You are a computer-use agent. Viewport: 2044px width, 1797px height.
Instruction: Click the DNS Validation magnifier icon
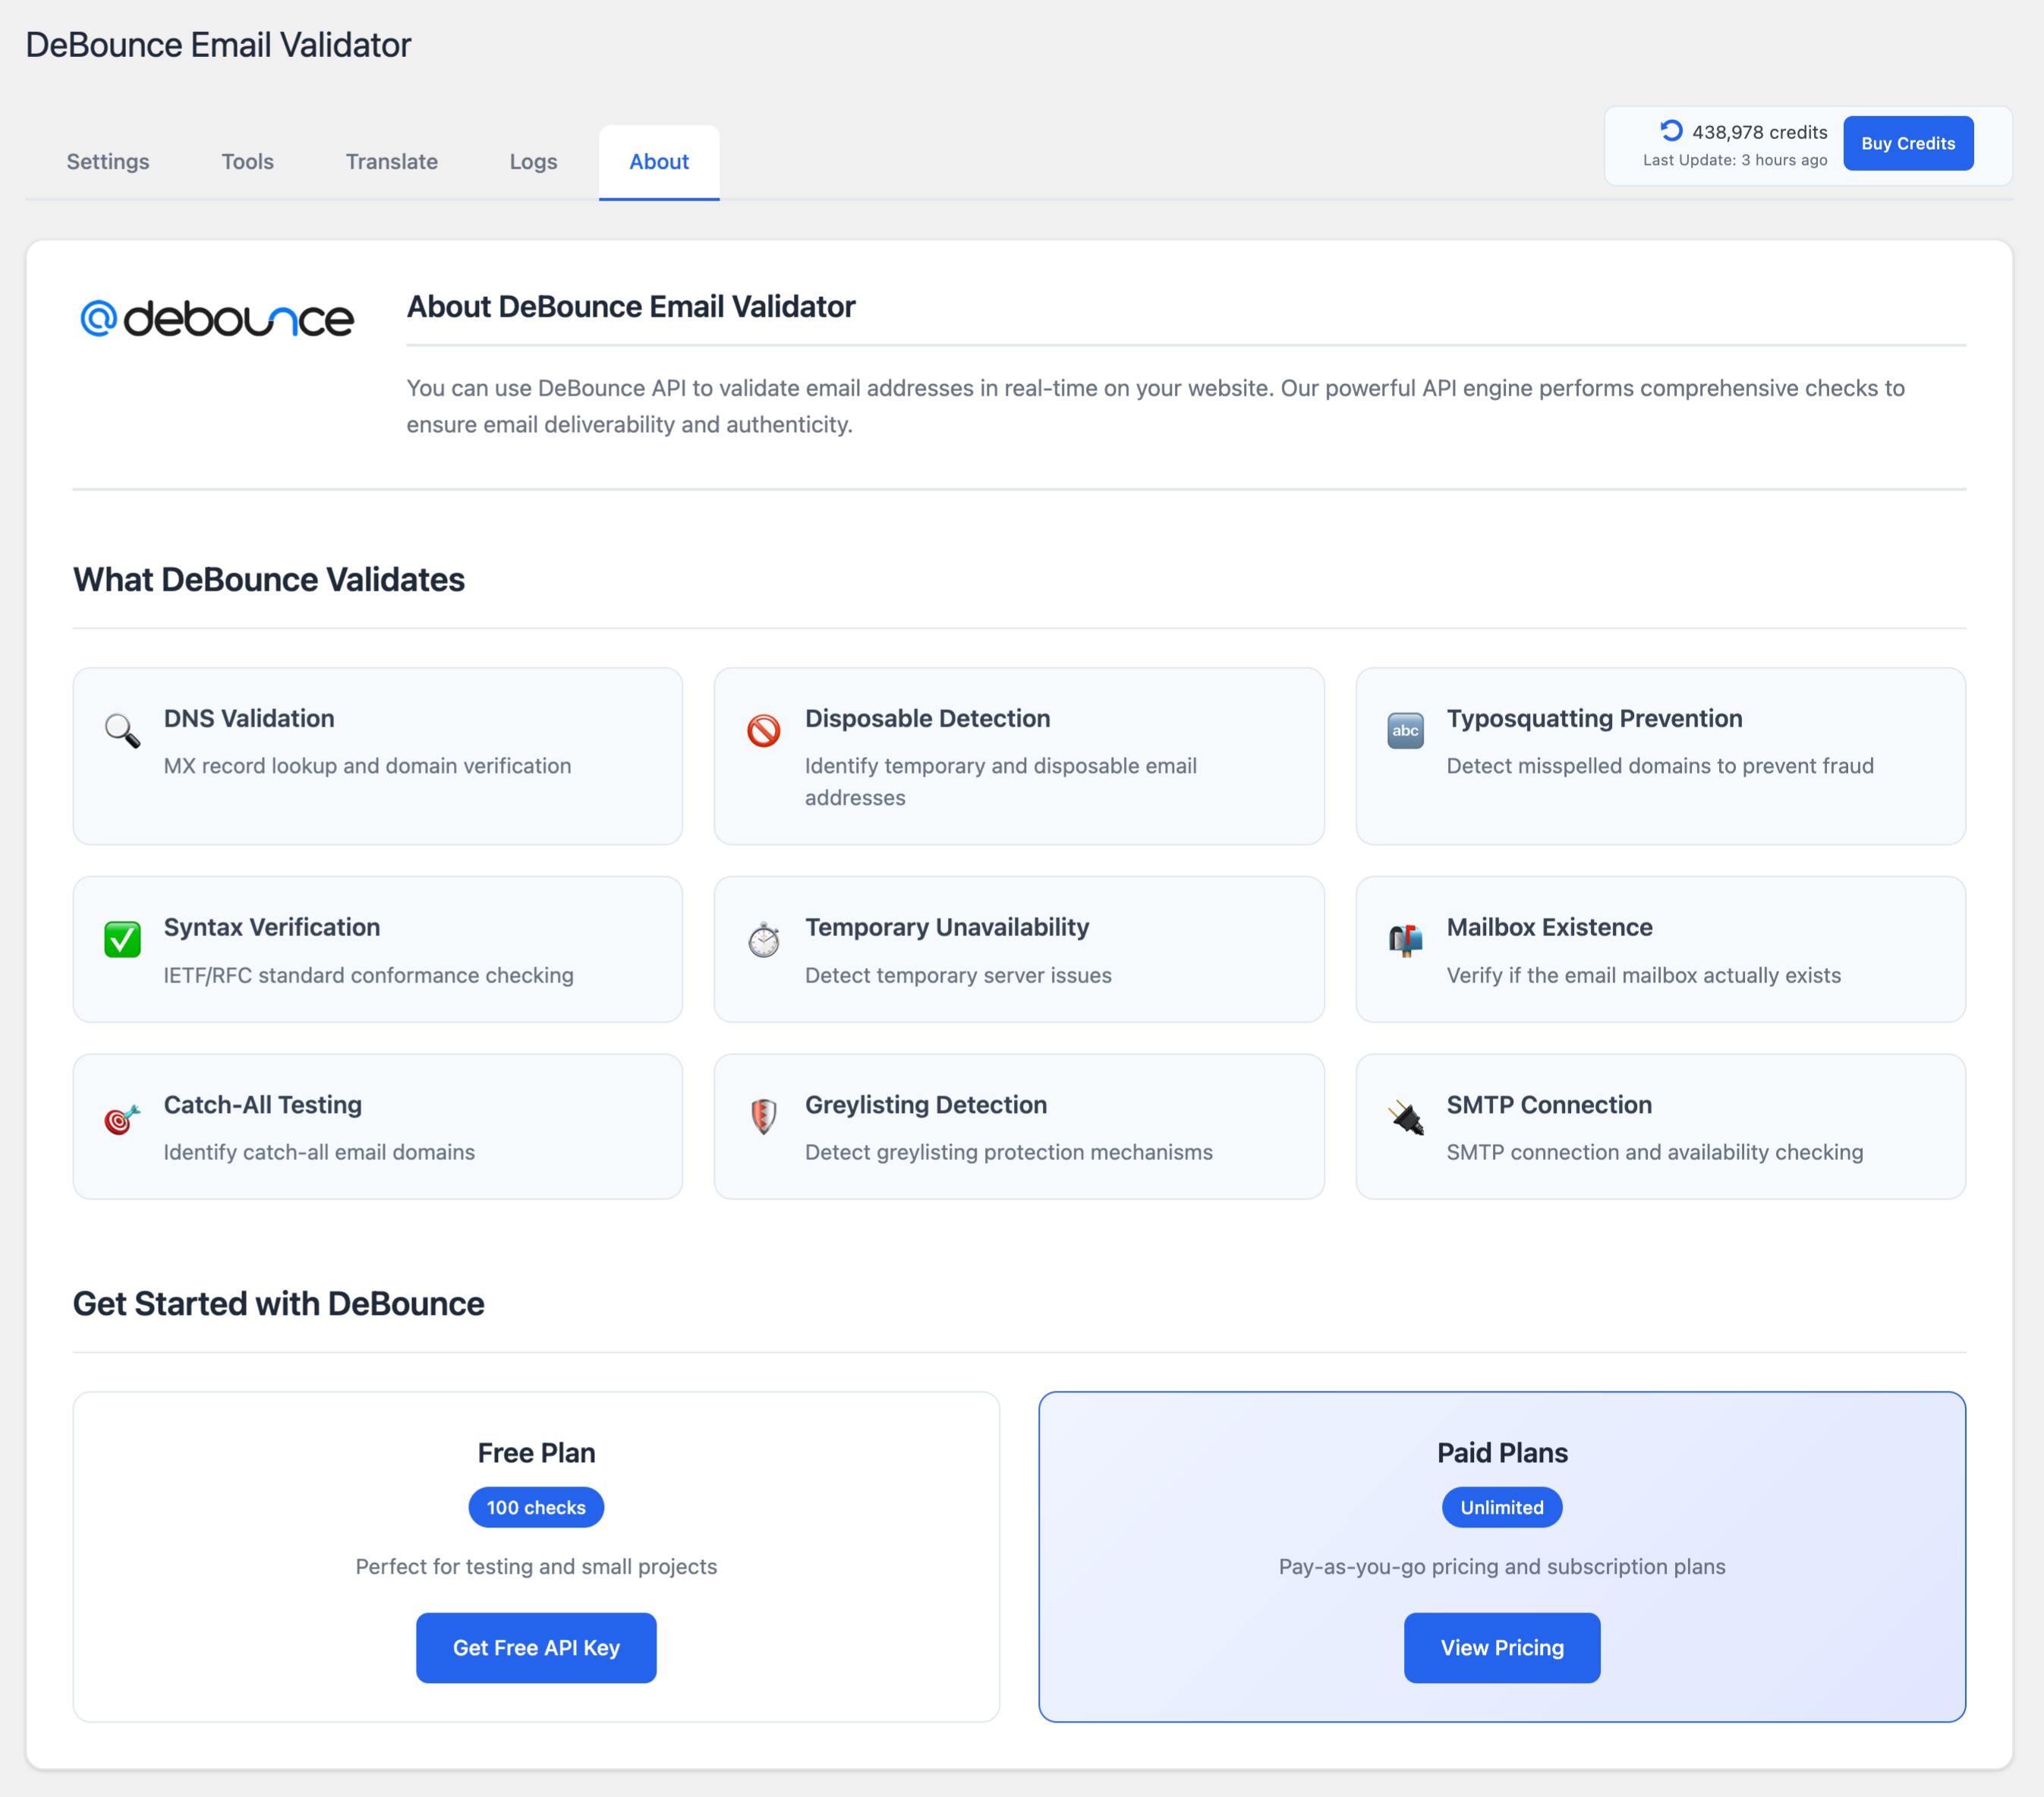[122, 730]
